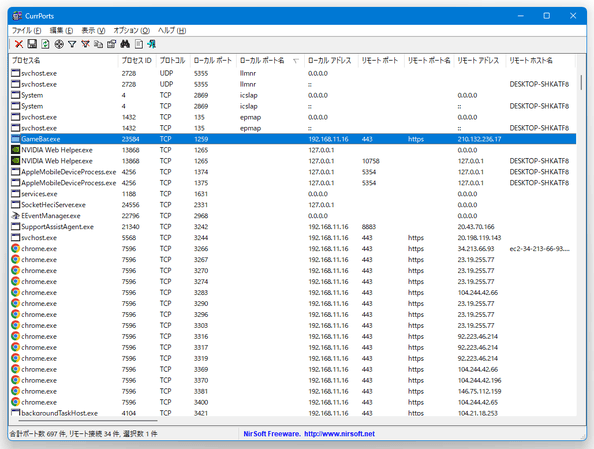The image size is (594, 449).
Task: Open the オプション menu
Action: (x=131, y=30)
